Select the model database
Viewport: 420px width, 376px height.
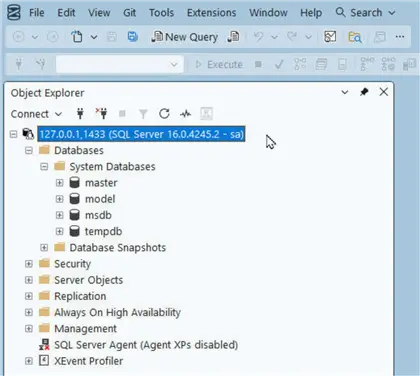[x=100, y=199]
